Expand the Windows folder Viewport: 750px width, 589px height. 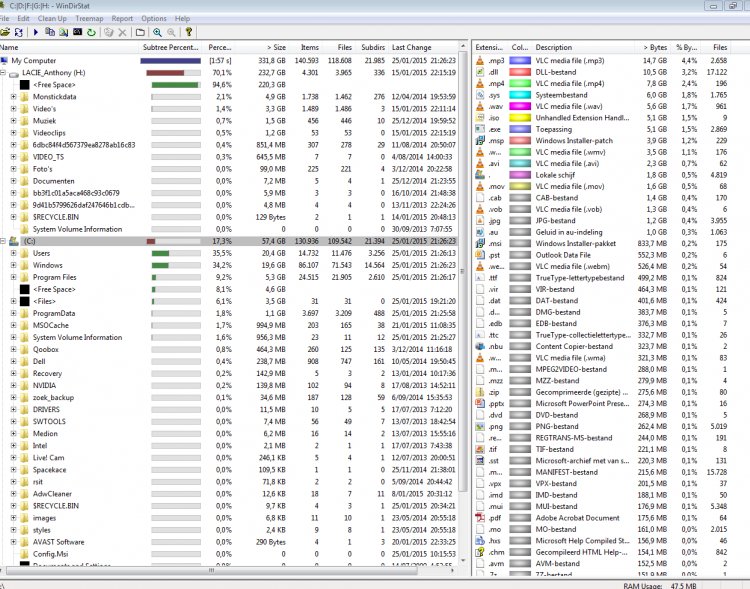[x=13, y=265]
